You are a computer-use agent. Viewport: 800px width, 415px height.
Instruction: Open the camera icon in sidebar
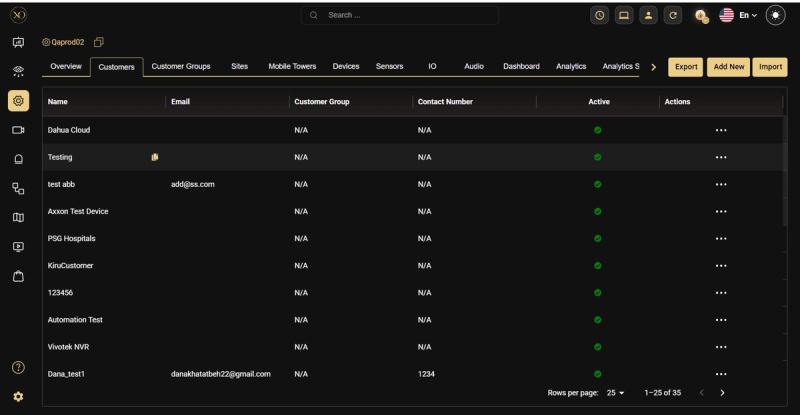(x=18, y=130)
